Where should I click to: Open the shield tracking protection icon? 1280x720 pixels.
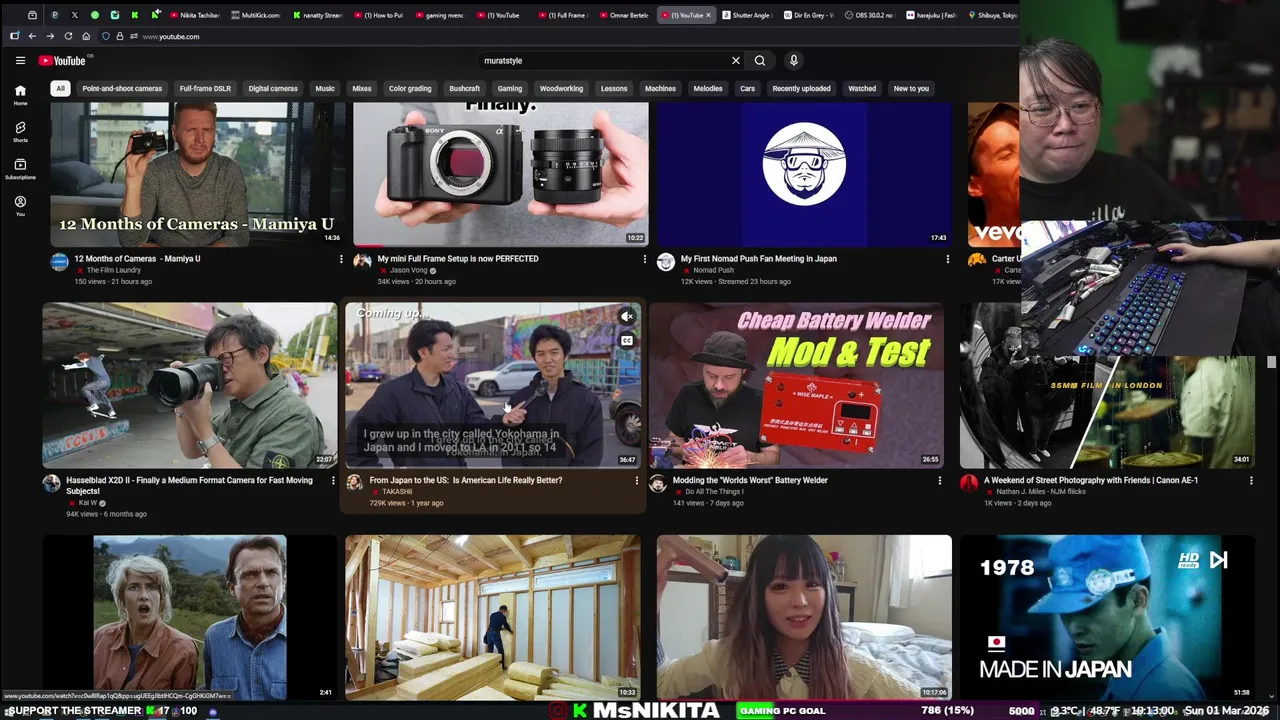[107, 36]
